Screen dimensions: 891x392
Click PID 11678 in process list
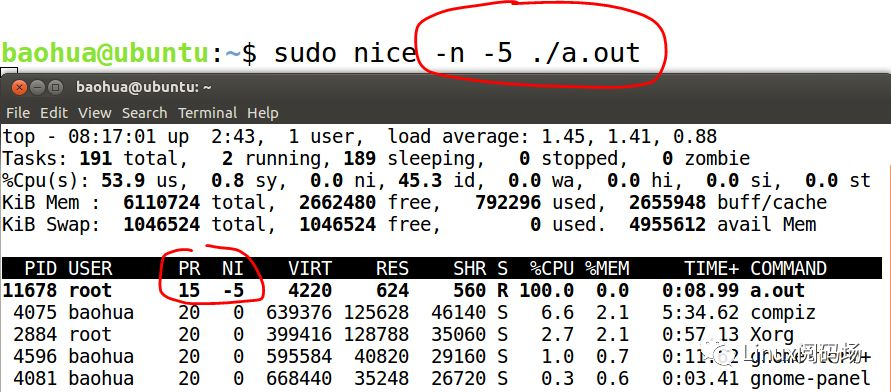(x=30, y=290)
